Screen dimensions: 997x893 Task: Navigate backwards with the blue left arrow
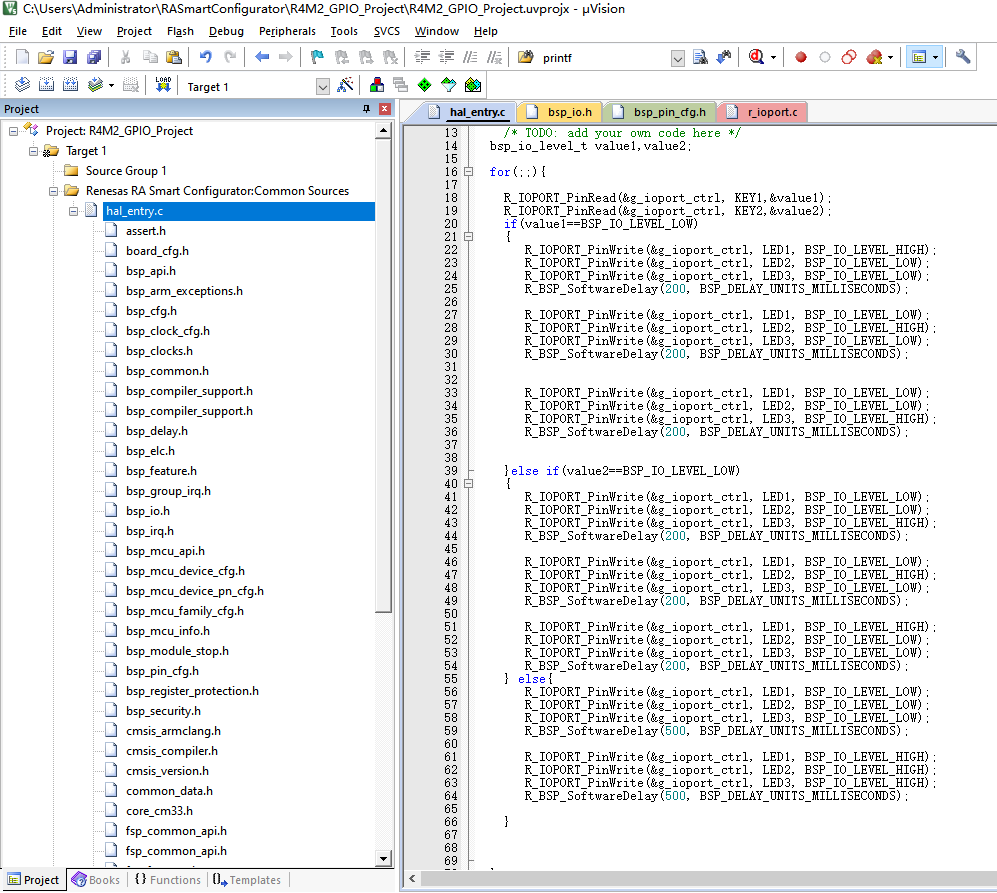262,57
